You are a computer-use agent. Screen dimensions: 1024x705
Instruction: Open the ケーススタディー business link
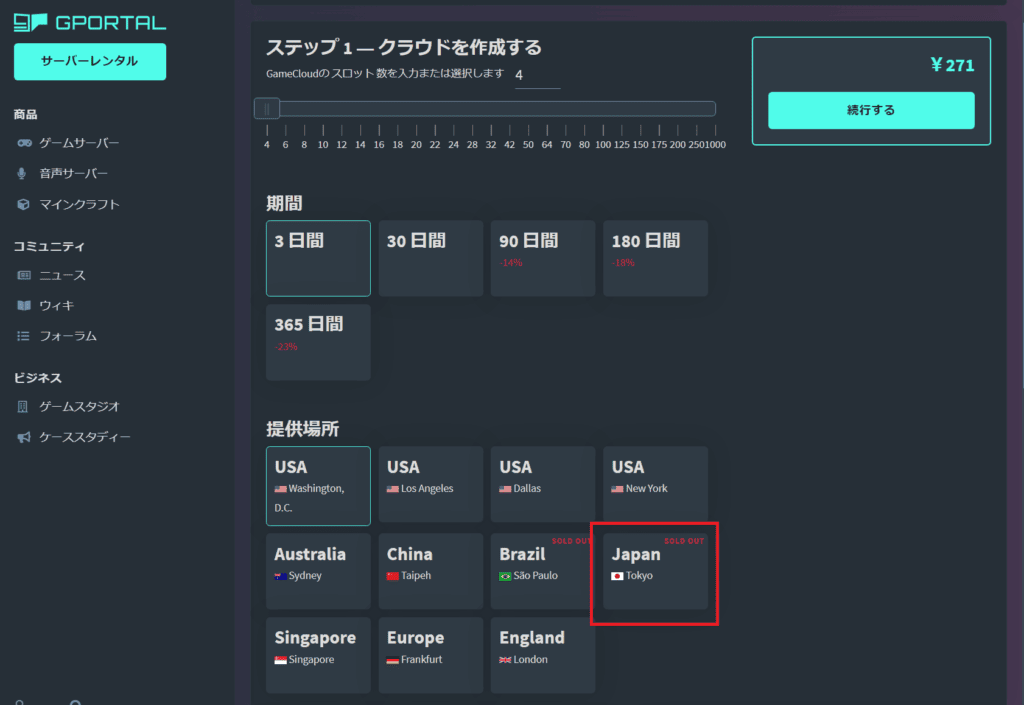(85, 437)
